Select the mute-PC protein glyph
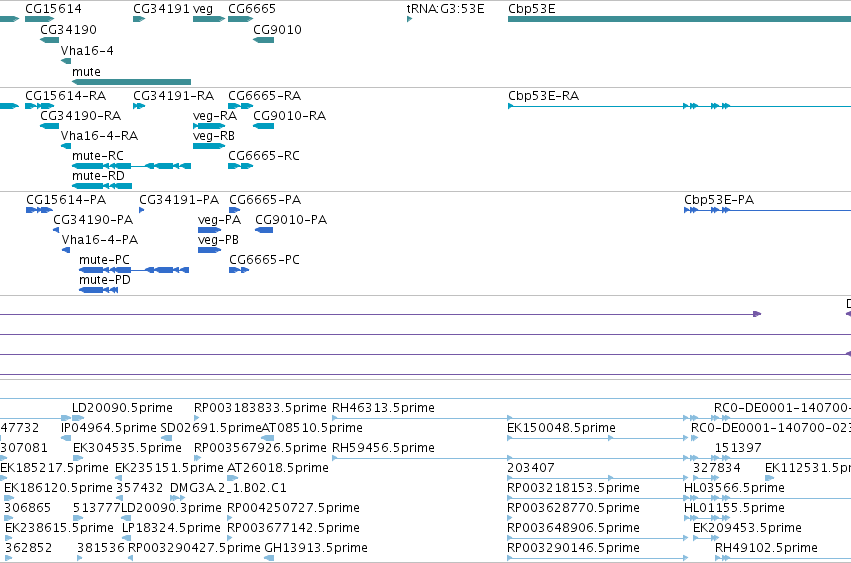The image size is (851, 563). point(134,270)
